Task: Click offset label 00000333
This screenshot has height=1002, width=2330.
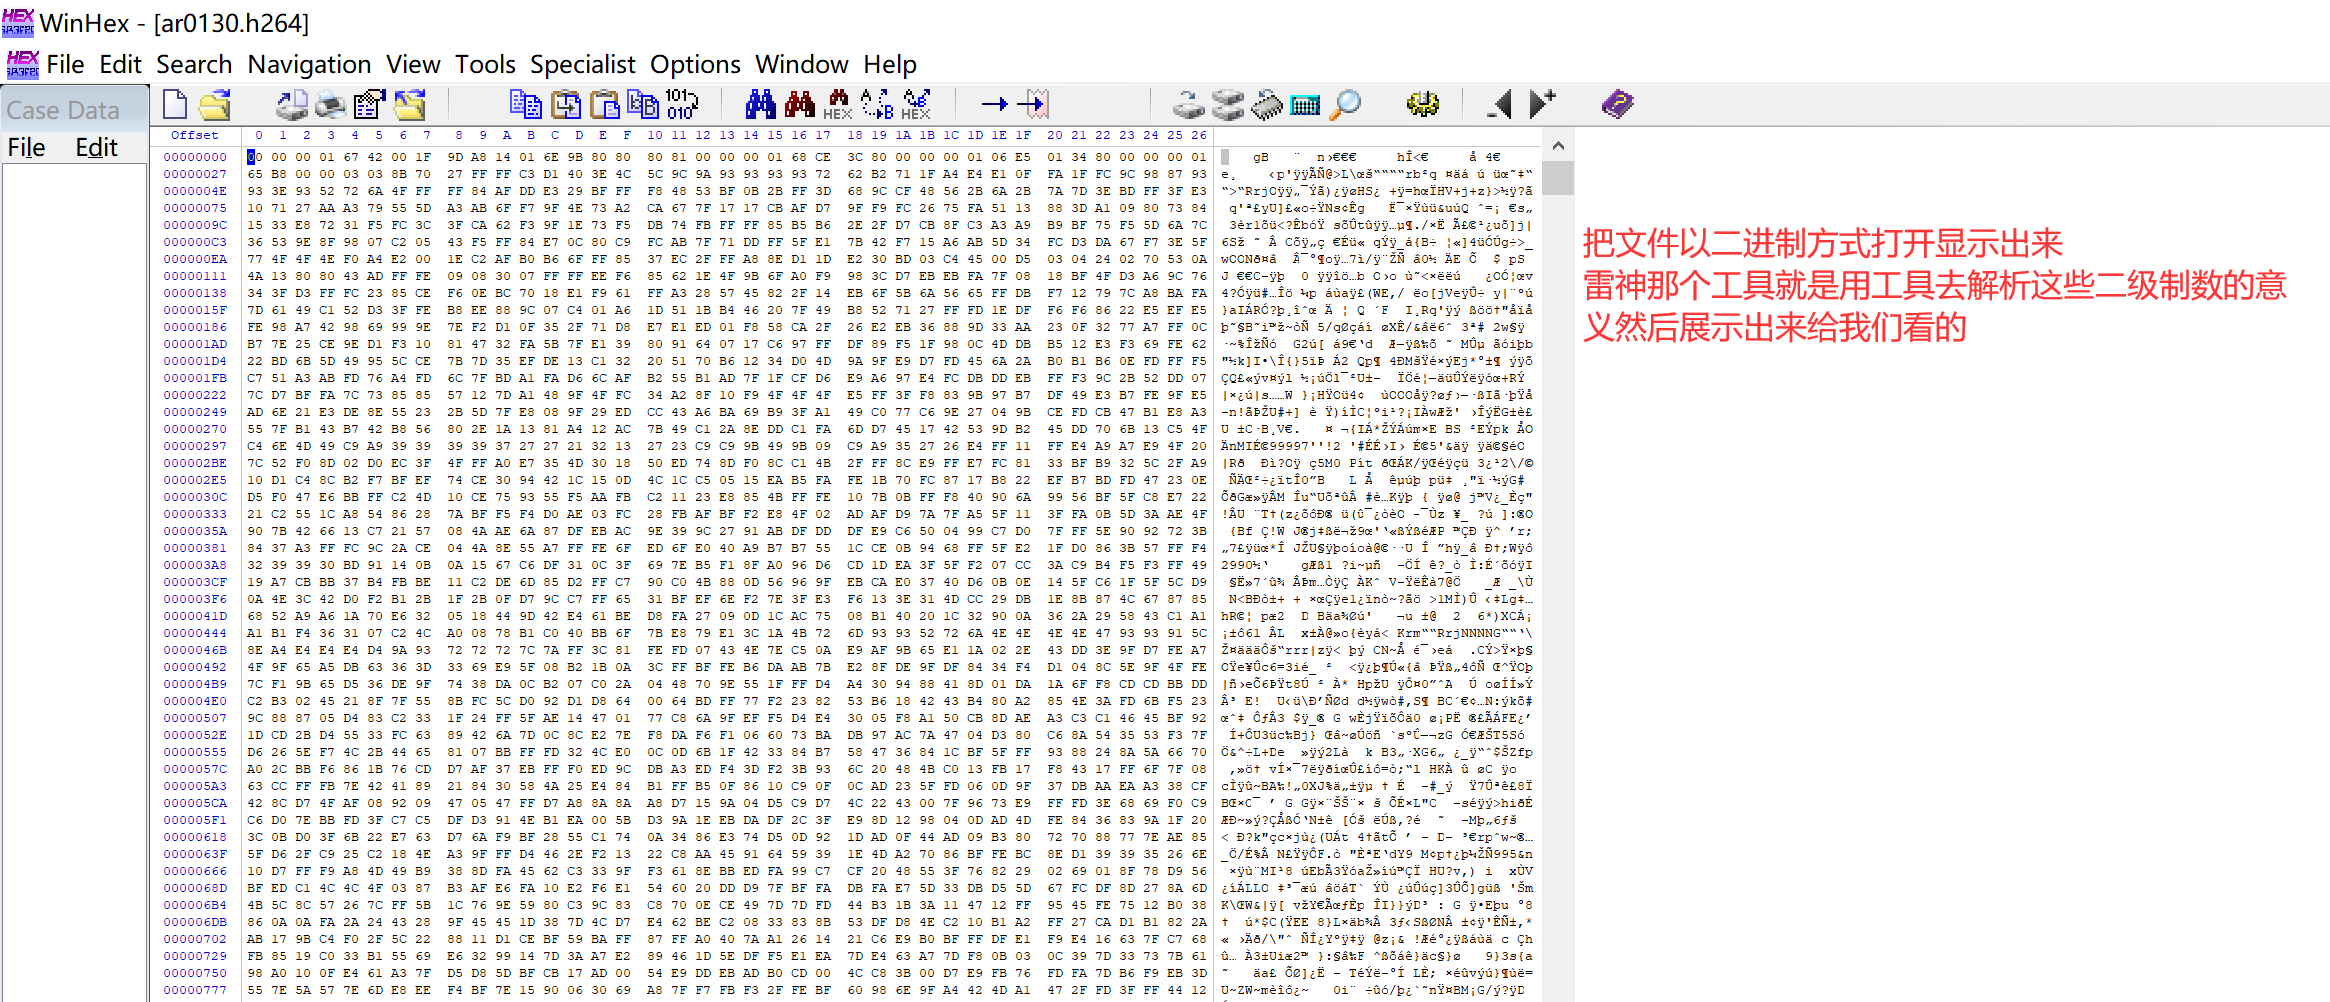Action: [195, 514]
